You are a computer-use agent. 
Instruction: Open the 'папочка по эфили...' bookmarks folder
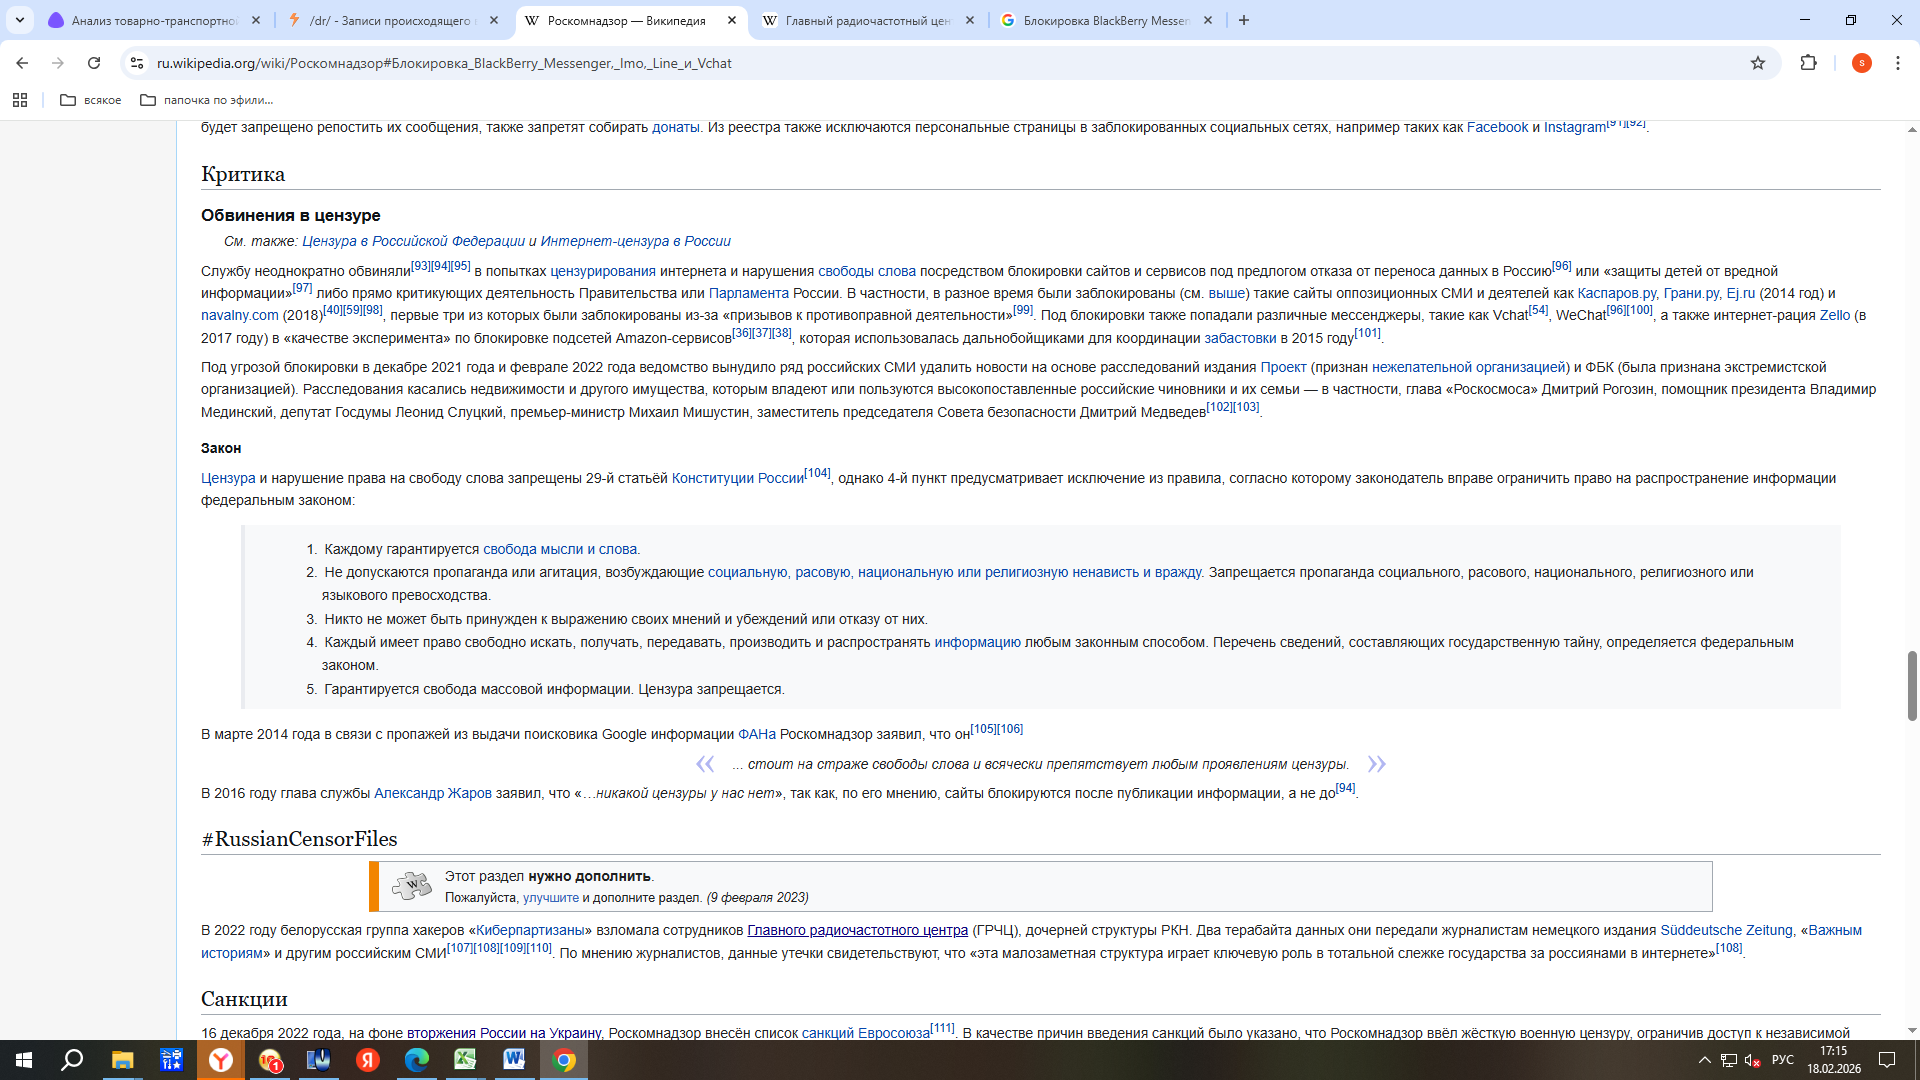point(207,100)
